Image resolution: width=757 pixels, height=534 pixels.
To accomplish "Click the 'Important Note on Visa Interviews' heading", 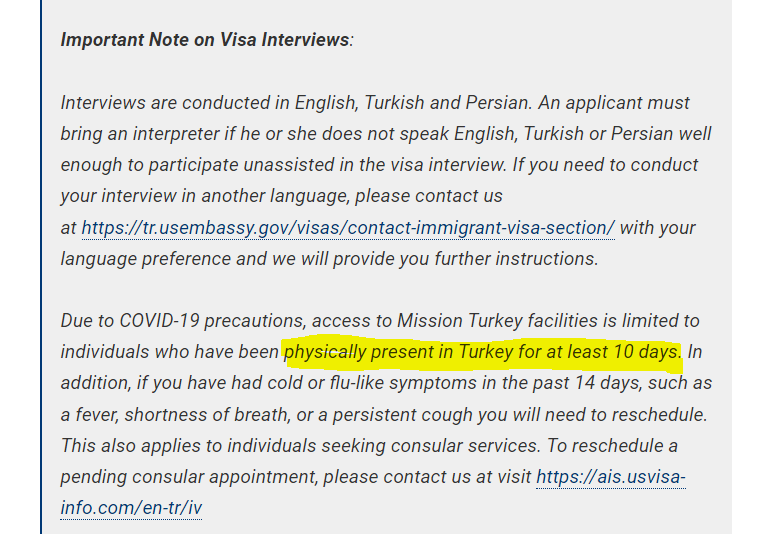I will tap(205, 40).
